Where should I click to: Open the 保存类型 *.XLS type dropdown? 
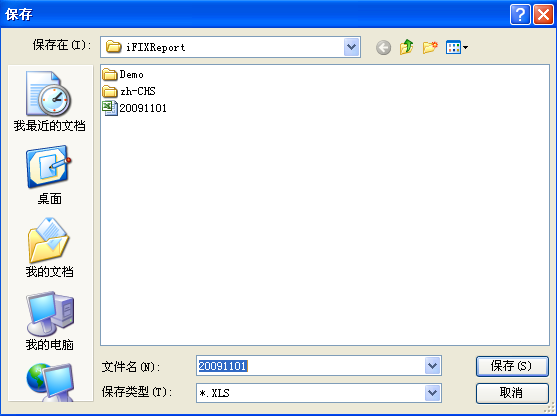point(432,393)
